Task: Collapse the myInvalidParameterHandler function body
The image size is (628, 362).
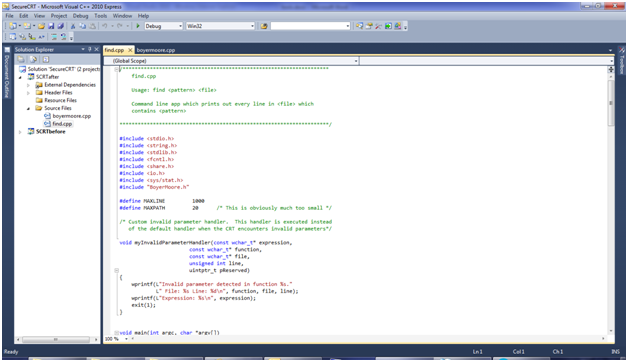Action: (117, 270)
